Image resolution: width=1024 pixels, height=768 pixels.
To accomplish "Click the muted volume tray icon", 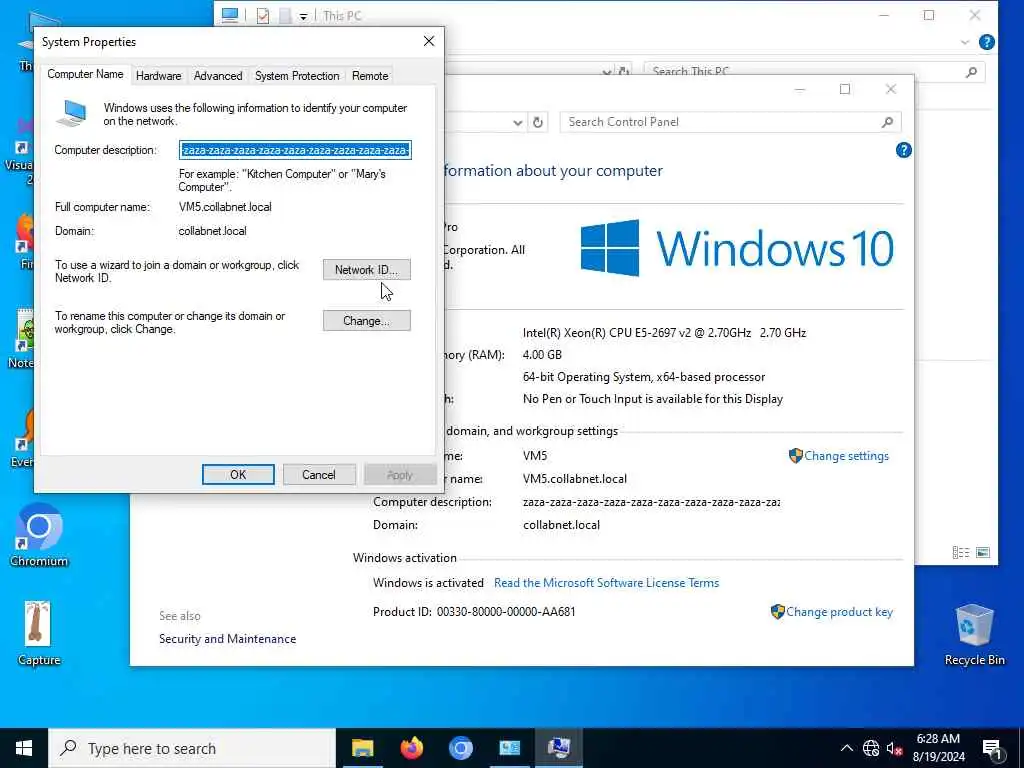I will click(894, 748).
